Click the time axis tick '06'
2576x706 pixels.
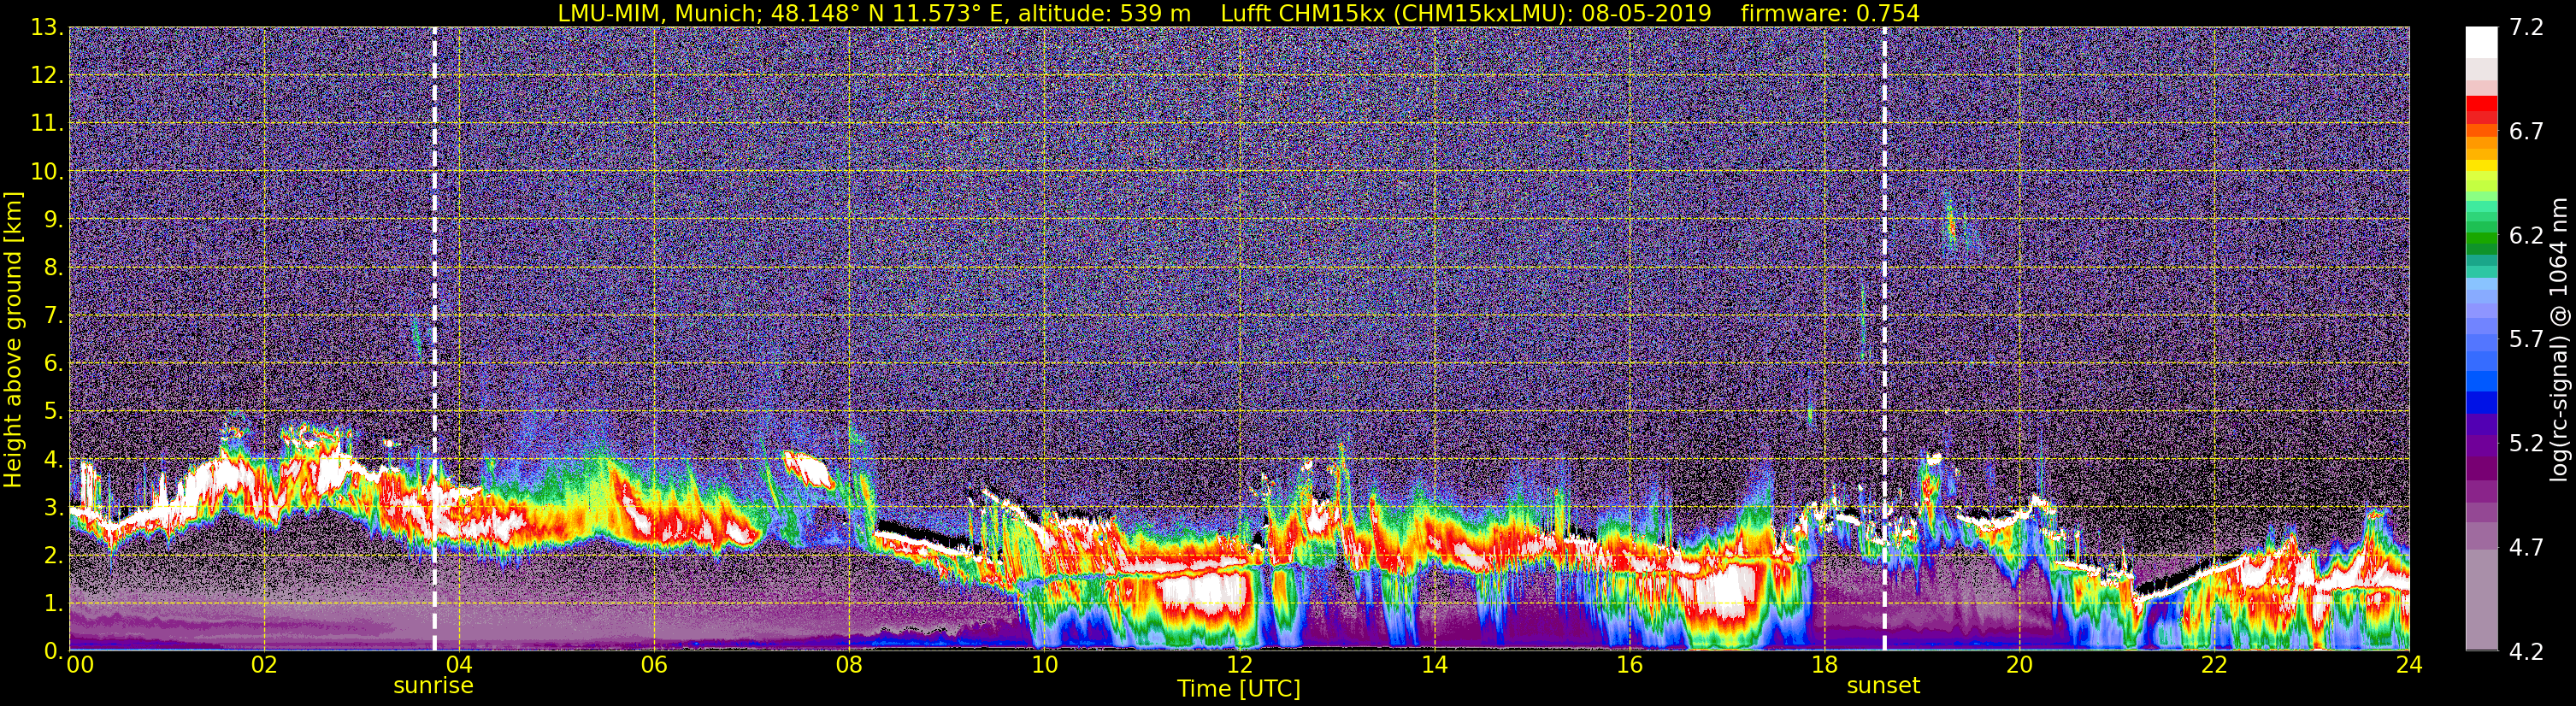[654, 666]
